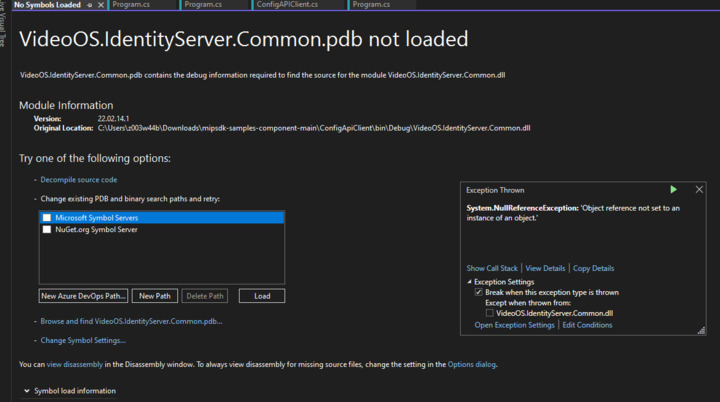Enable the Microsoft Symbol Servers checkbox

[47, 217]
